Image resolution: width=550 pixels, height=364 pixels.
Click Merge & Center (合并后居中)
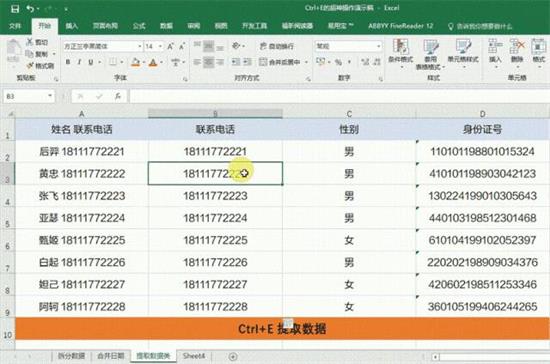280,62
